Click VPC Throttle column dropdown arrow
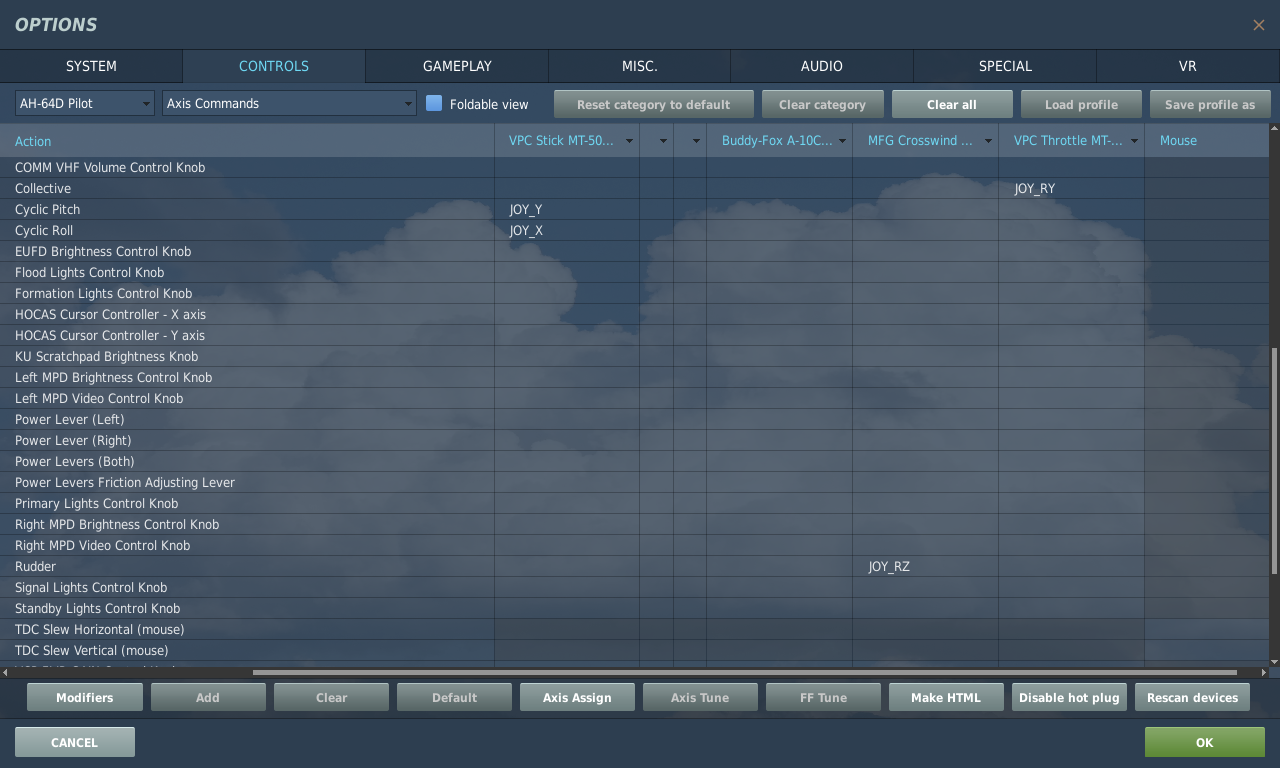1280x768 pixels. point(1134,141)
